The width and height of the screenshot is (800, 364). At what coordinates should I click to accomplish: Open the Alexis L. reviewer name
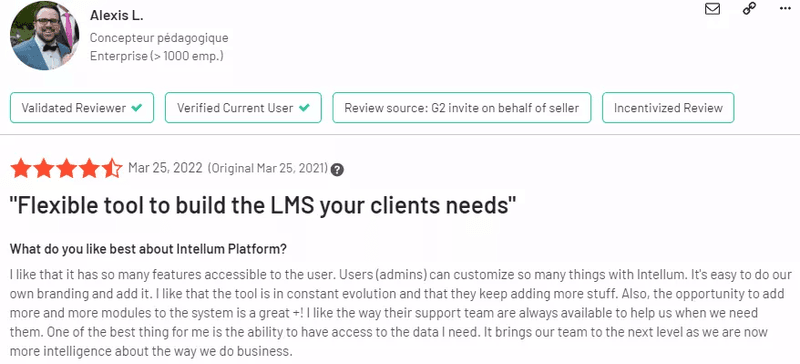(x=116, y=16)
